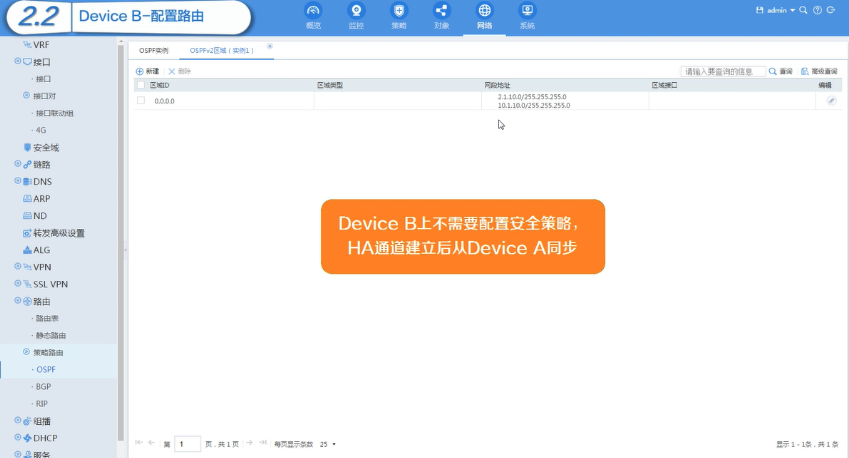Screen dimensions: 849x458
Task: Click the 高级查询 advanced query button
Action: pos(819,71)
